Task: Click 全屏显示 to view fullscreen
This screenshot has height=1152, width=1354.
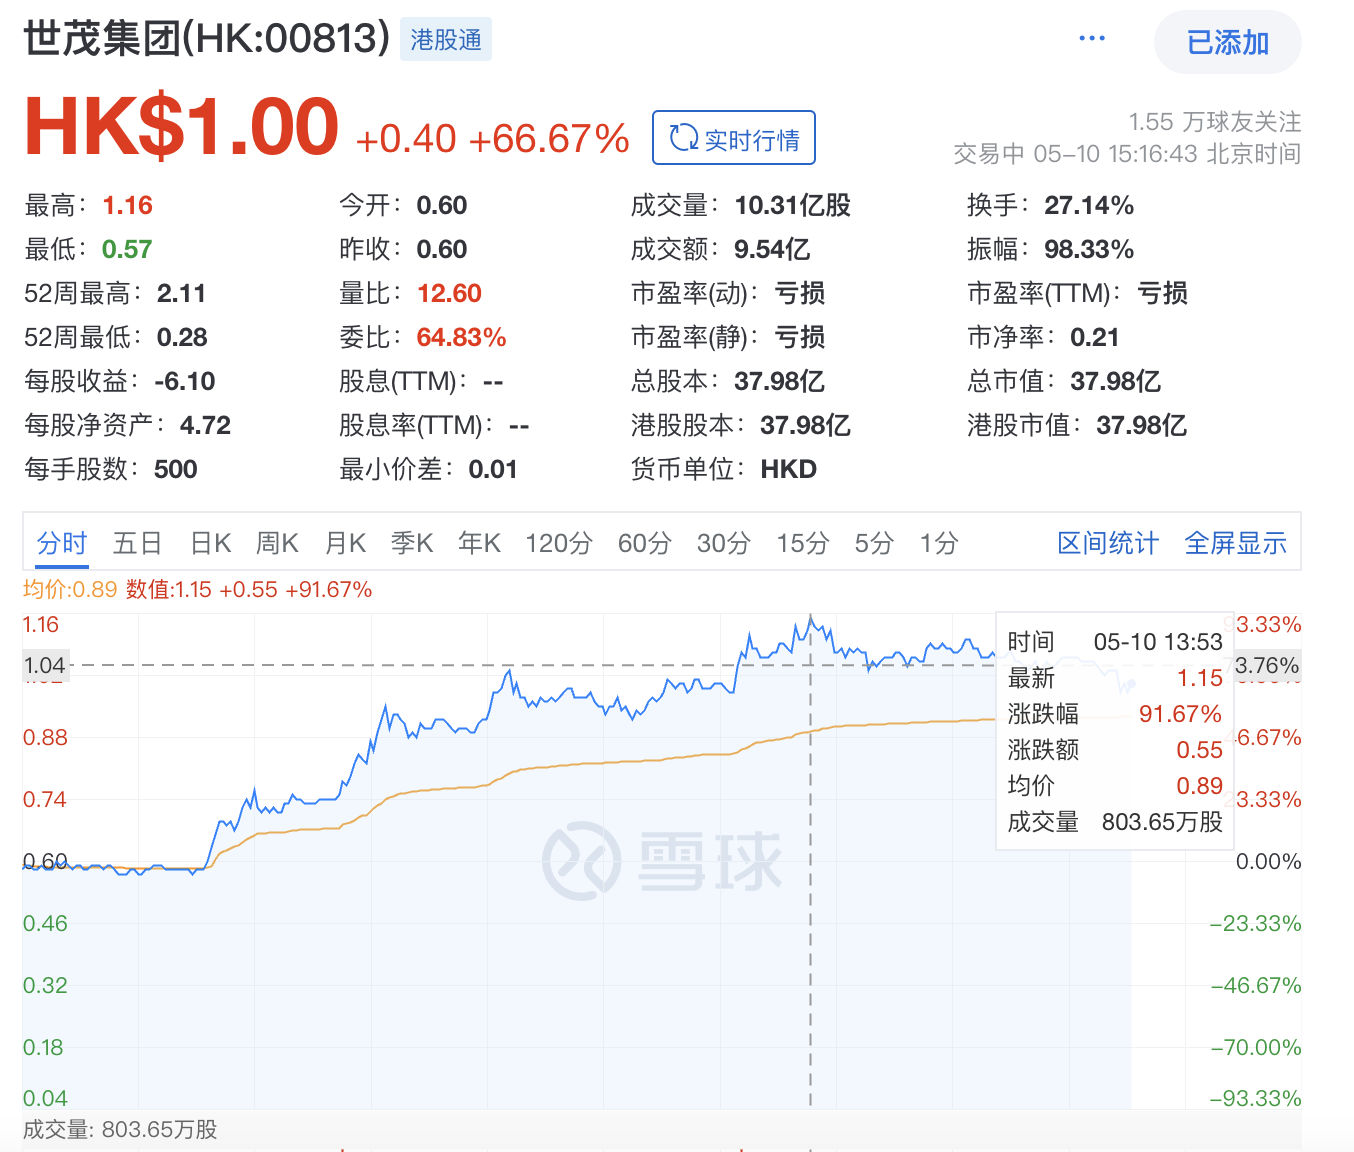Action: point(1235,543)
